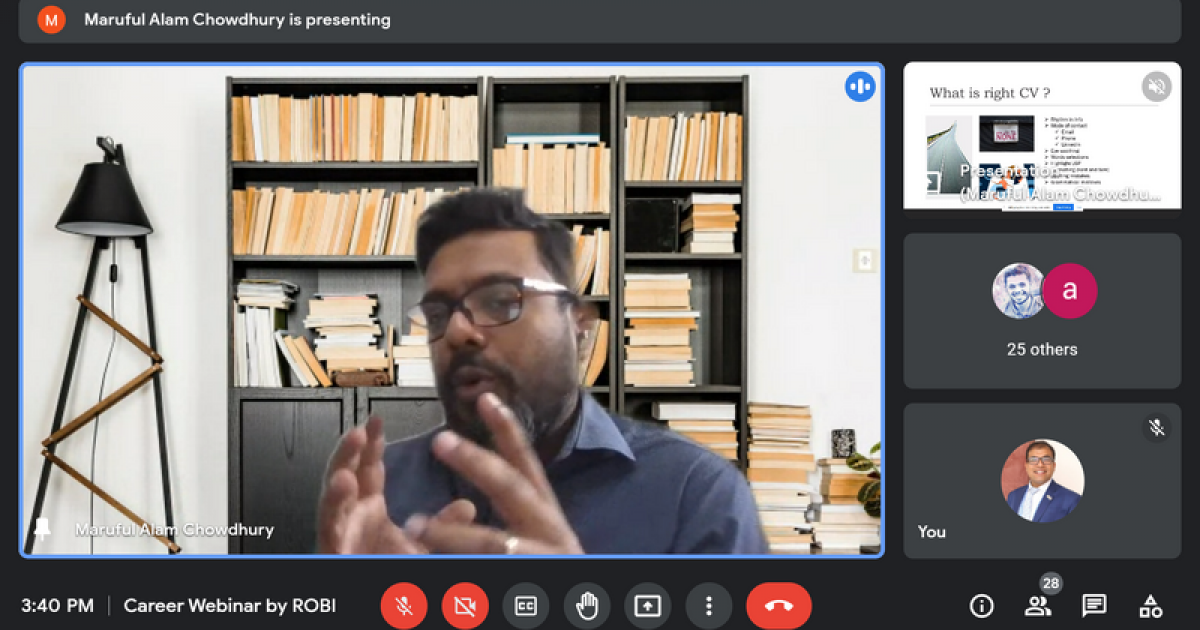The image size is (1200, 630).
Task: Raise hand in the meeting
Action: click(x=587, y=606)
